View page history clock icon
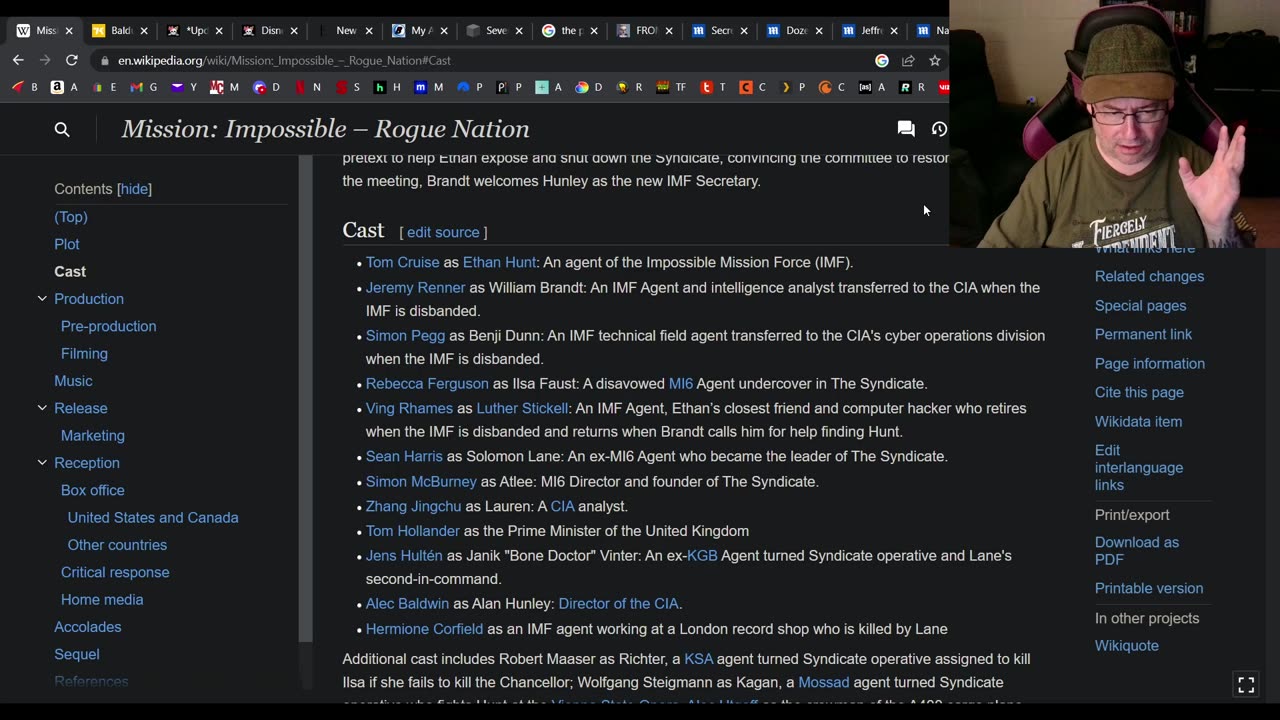 pos(939,129)
